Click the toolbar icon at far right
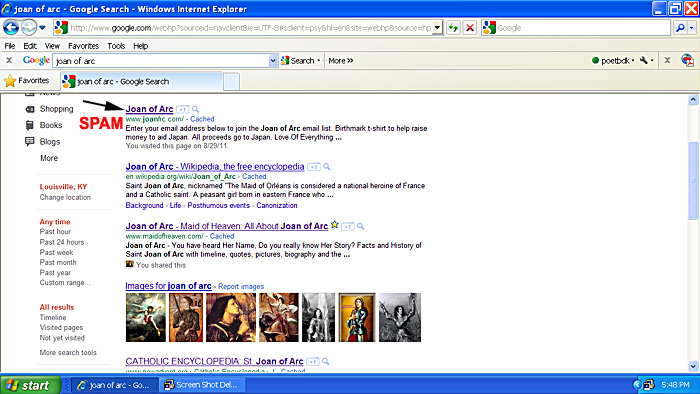Viewport: 700px width, 394px height. click(688, 60)
